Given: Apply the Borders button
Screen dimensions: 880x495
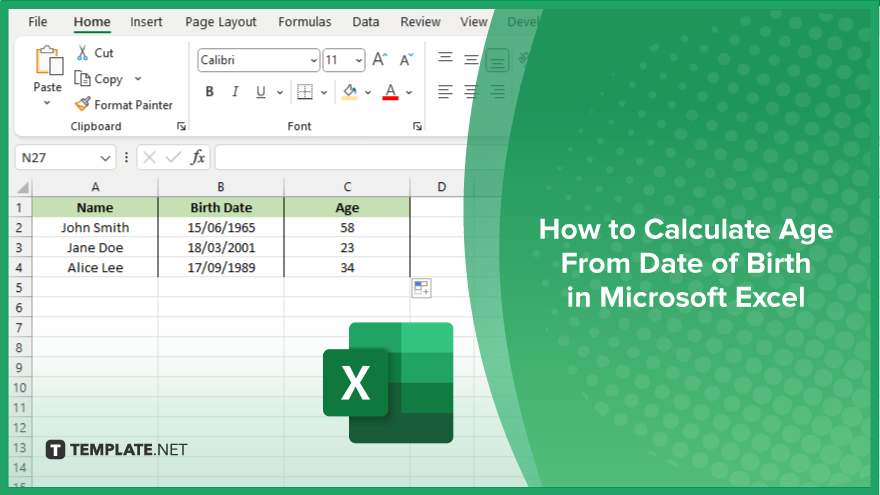Looking at the screenshot, I should [x=305, y=91].
